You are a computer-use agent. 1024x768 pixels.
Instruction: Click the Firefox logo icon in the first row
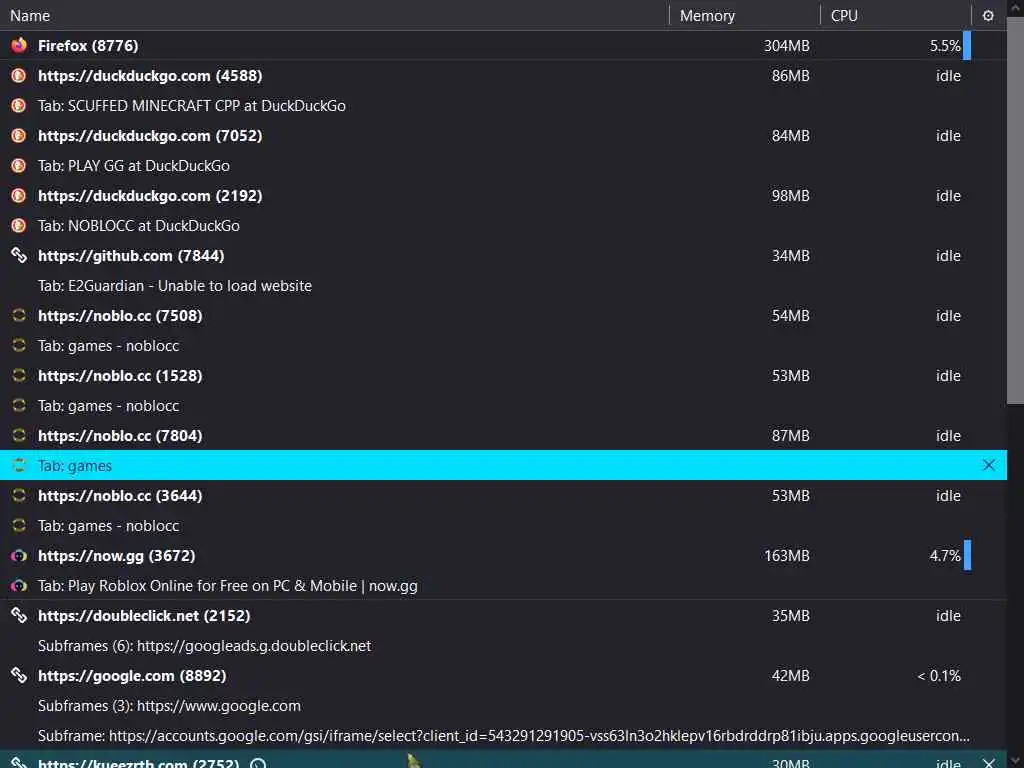(x=19, y=45)
